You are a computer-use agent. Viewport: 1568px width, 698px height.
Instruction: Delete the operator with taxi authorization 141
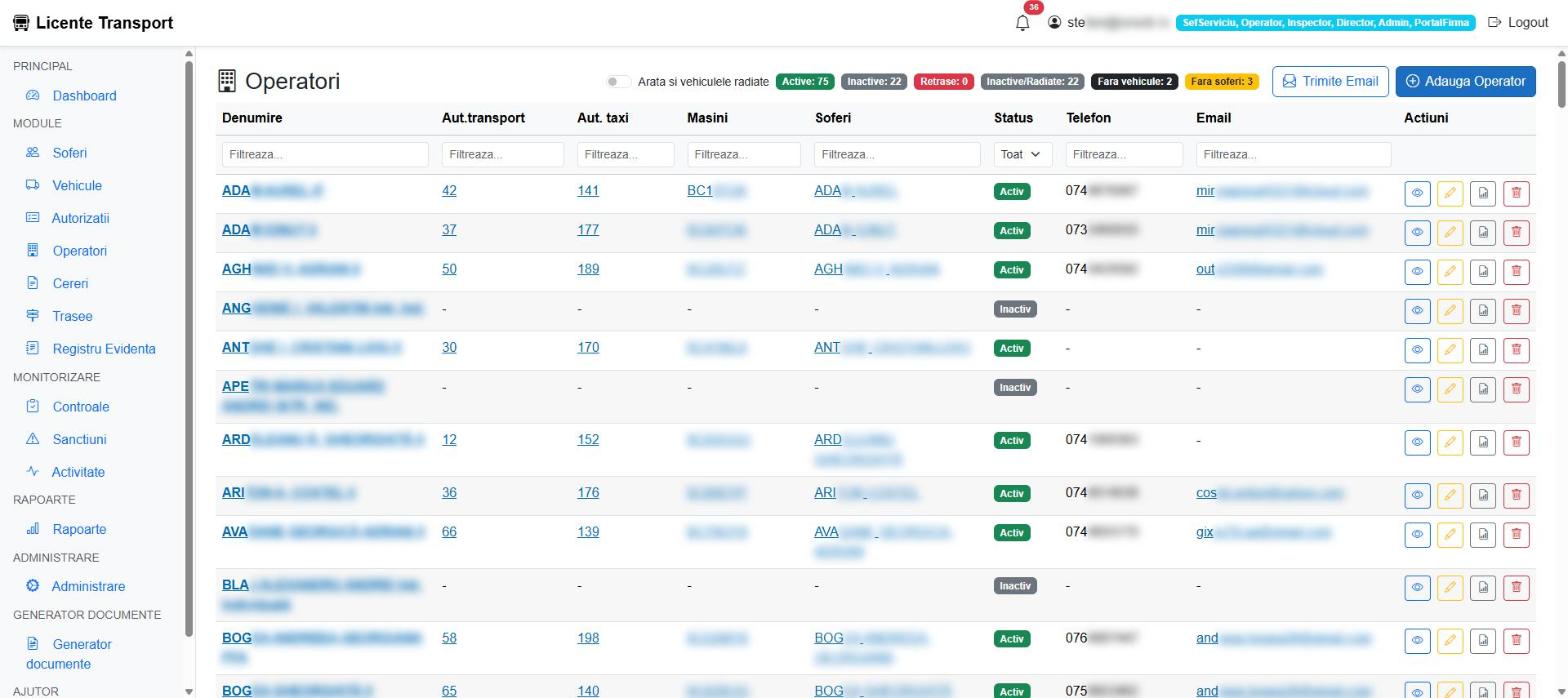coord(1516,193)
